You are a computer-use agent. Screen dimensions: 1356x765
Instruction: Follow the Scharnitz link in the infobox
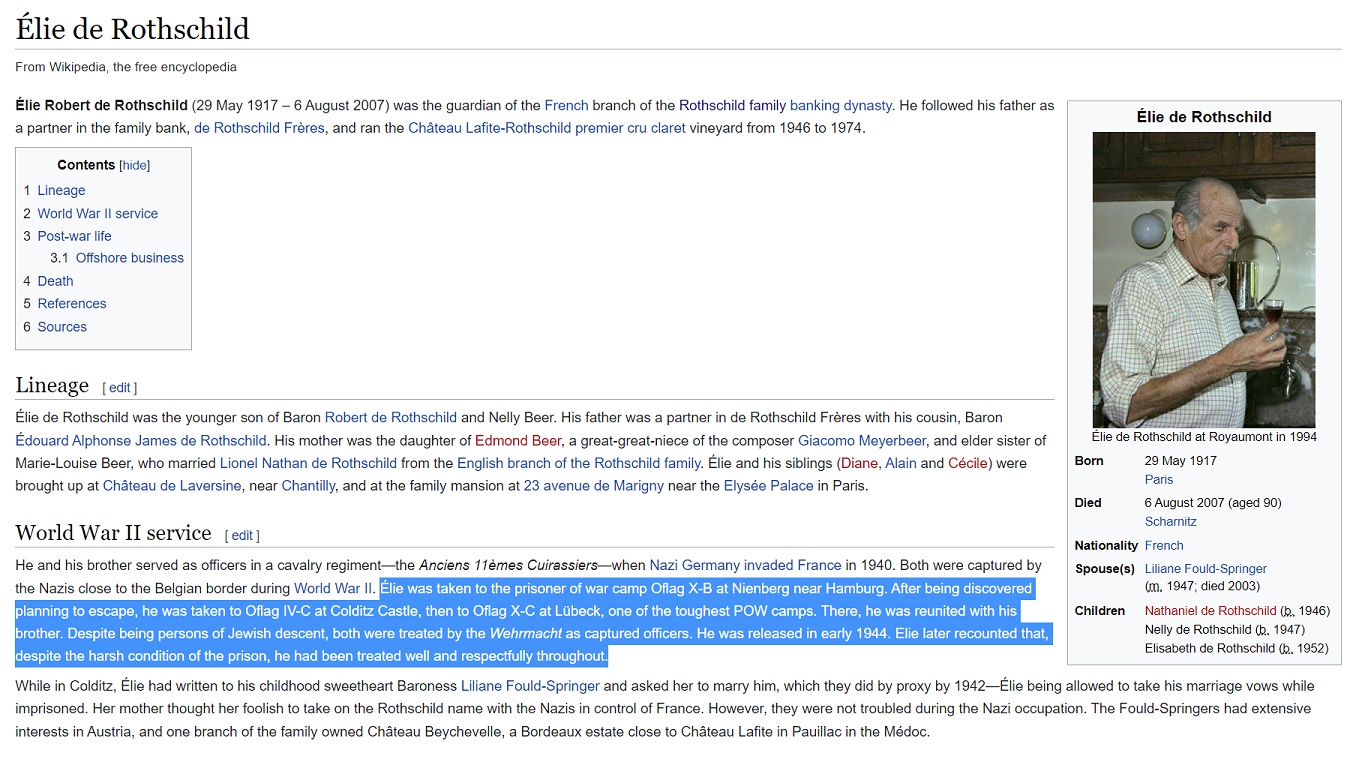[1171, 522]
